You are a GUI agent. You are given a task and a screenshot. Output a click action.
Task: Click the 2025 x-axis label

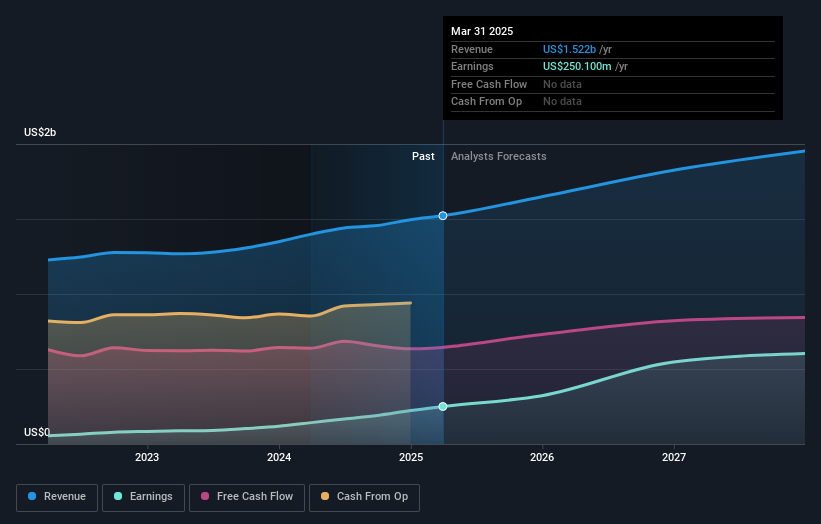(x=411, y=457)
